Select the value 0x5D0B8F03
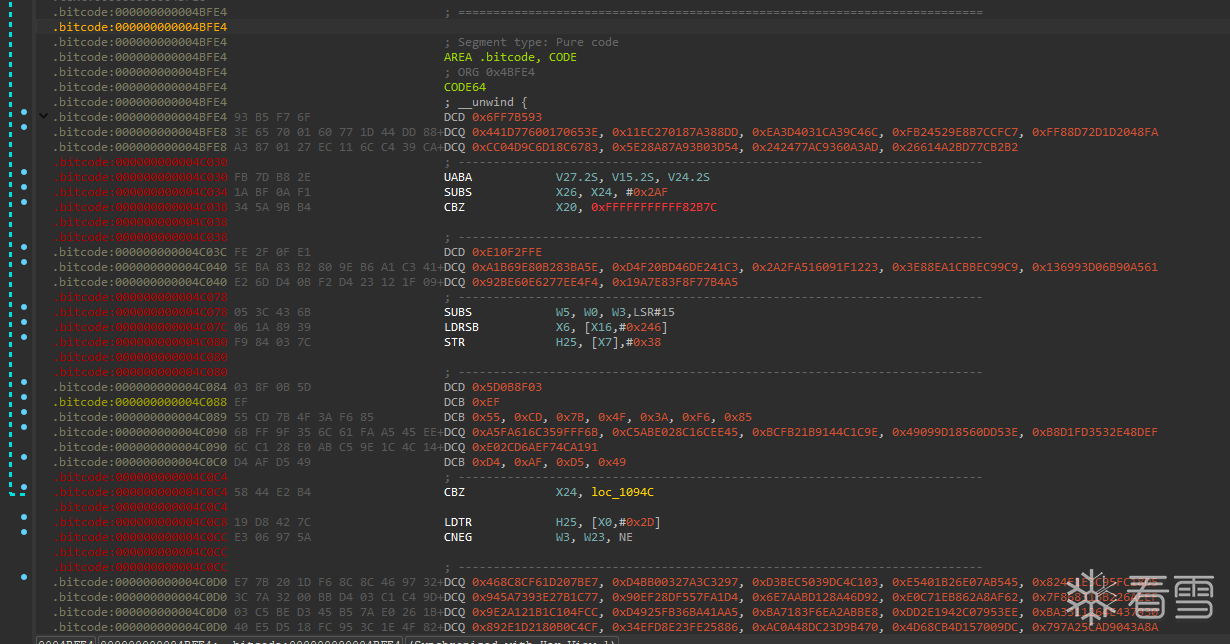1230x644 pixels. click(x=507, y=387)
